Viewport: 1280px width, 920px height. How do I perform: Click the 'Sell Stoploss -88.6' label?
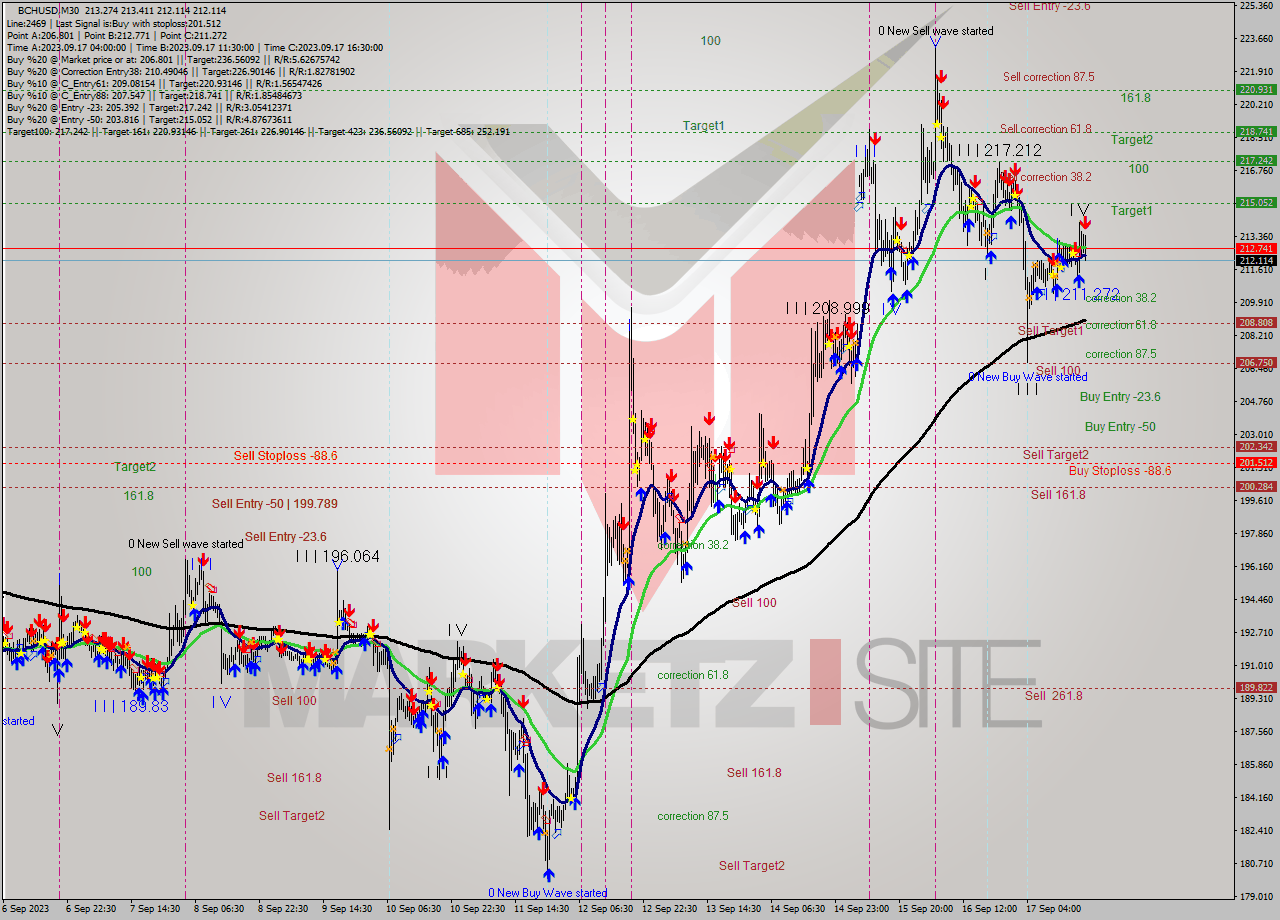286,456
